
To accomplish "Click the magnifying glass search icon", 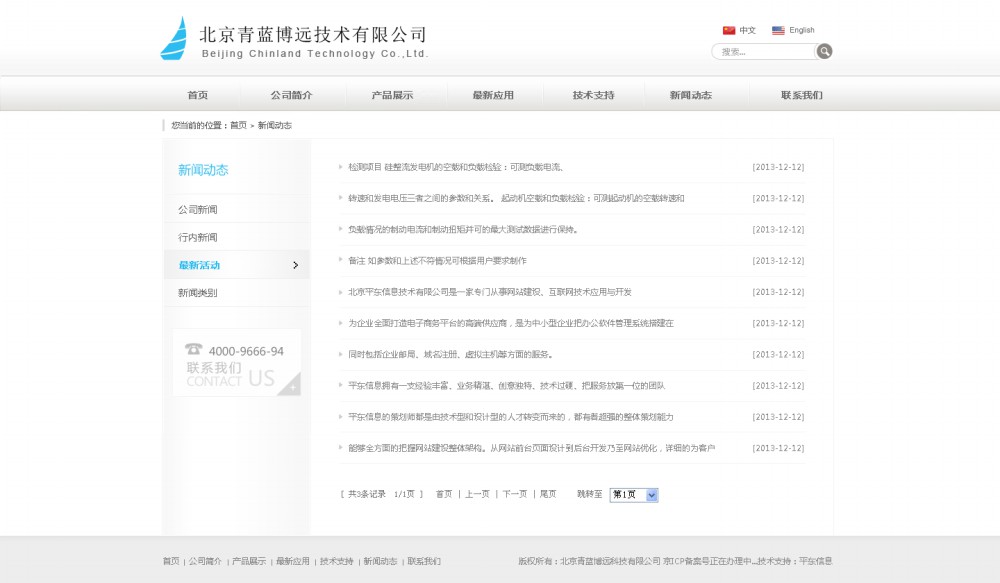I will (x=823, y=50).
